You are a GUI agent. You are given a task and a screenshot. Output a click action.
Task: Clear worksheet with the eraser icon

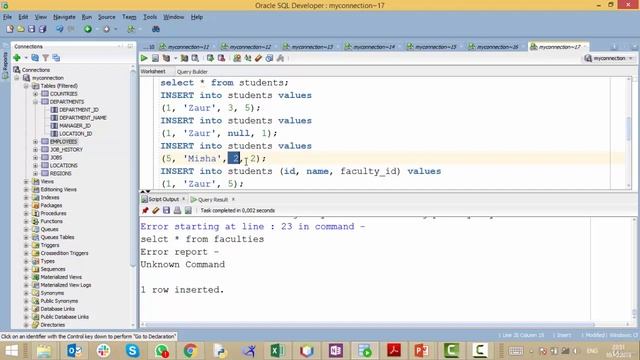point(258,58)
